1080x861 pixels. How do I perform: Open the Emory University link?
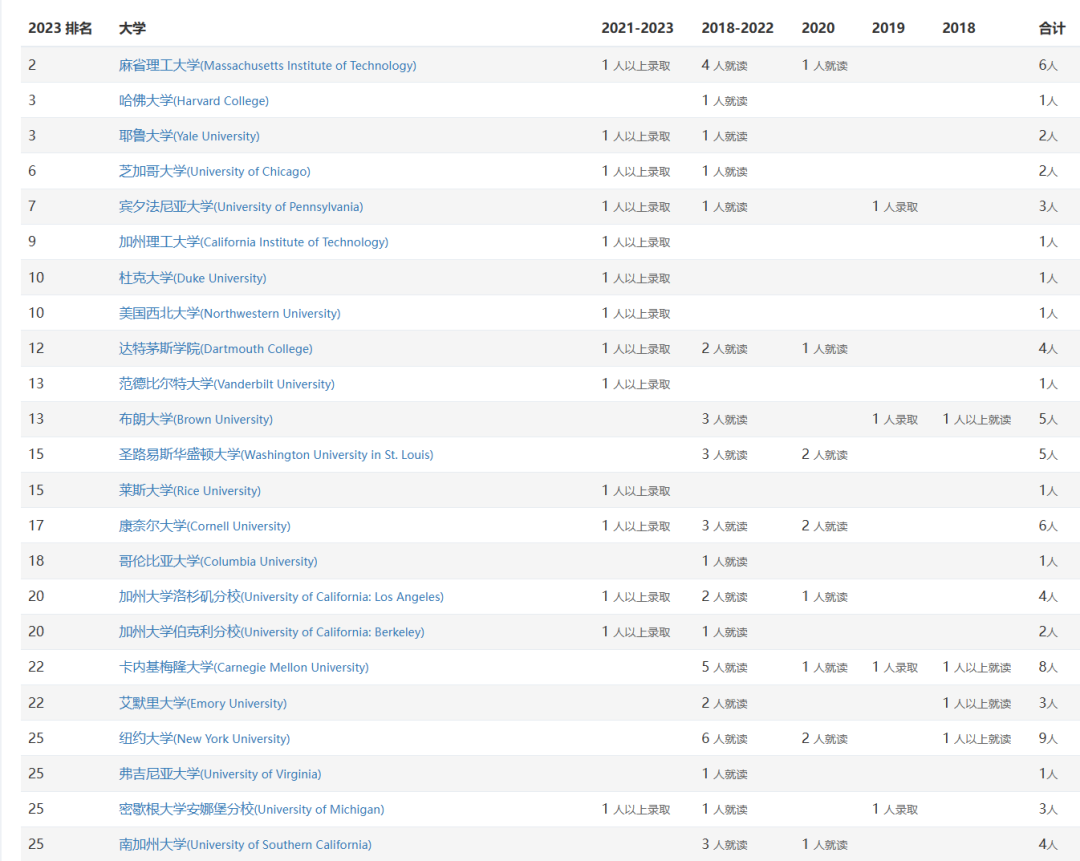[202, 703]
